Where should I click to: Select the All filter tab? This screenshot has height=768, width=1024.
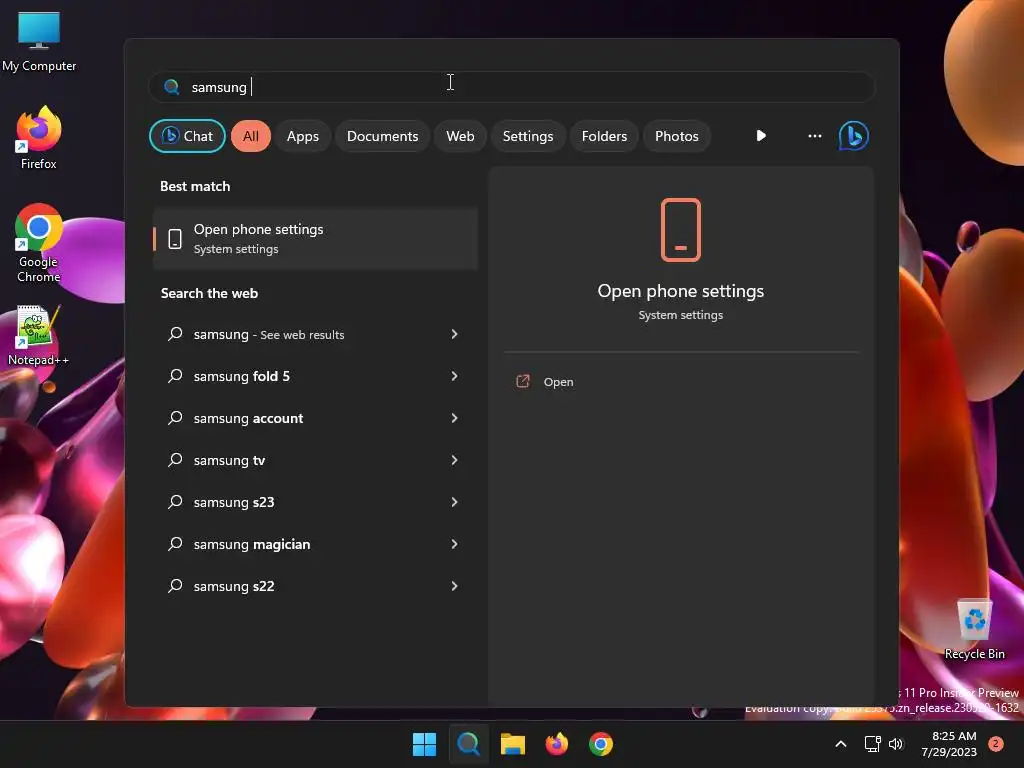click(x=251, y=136)
